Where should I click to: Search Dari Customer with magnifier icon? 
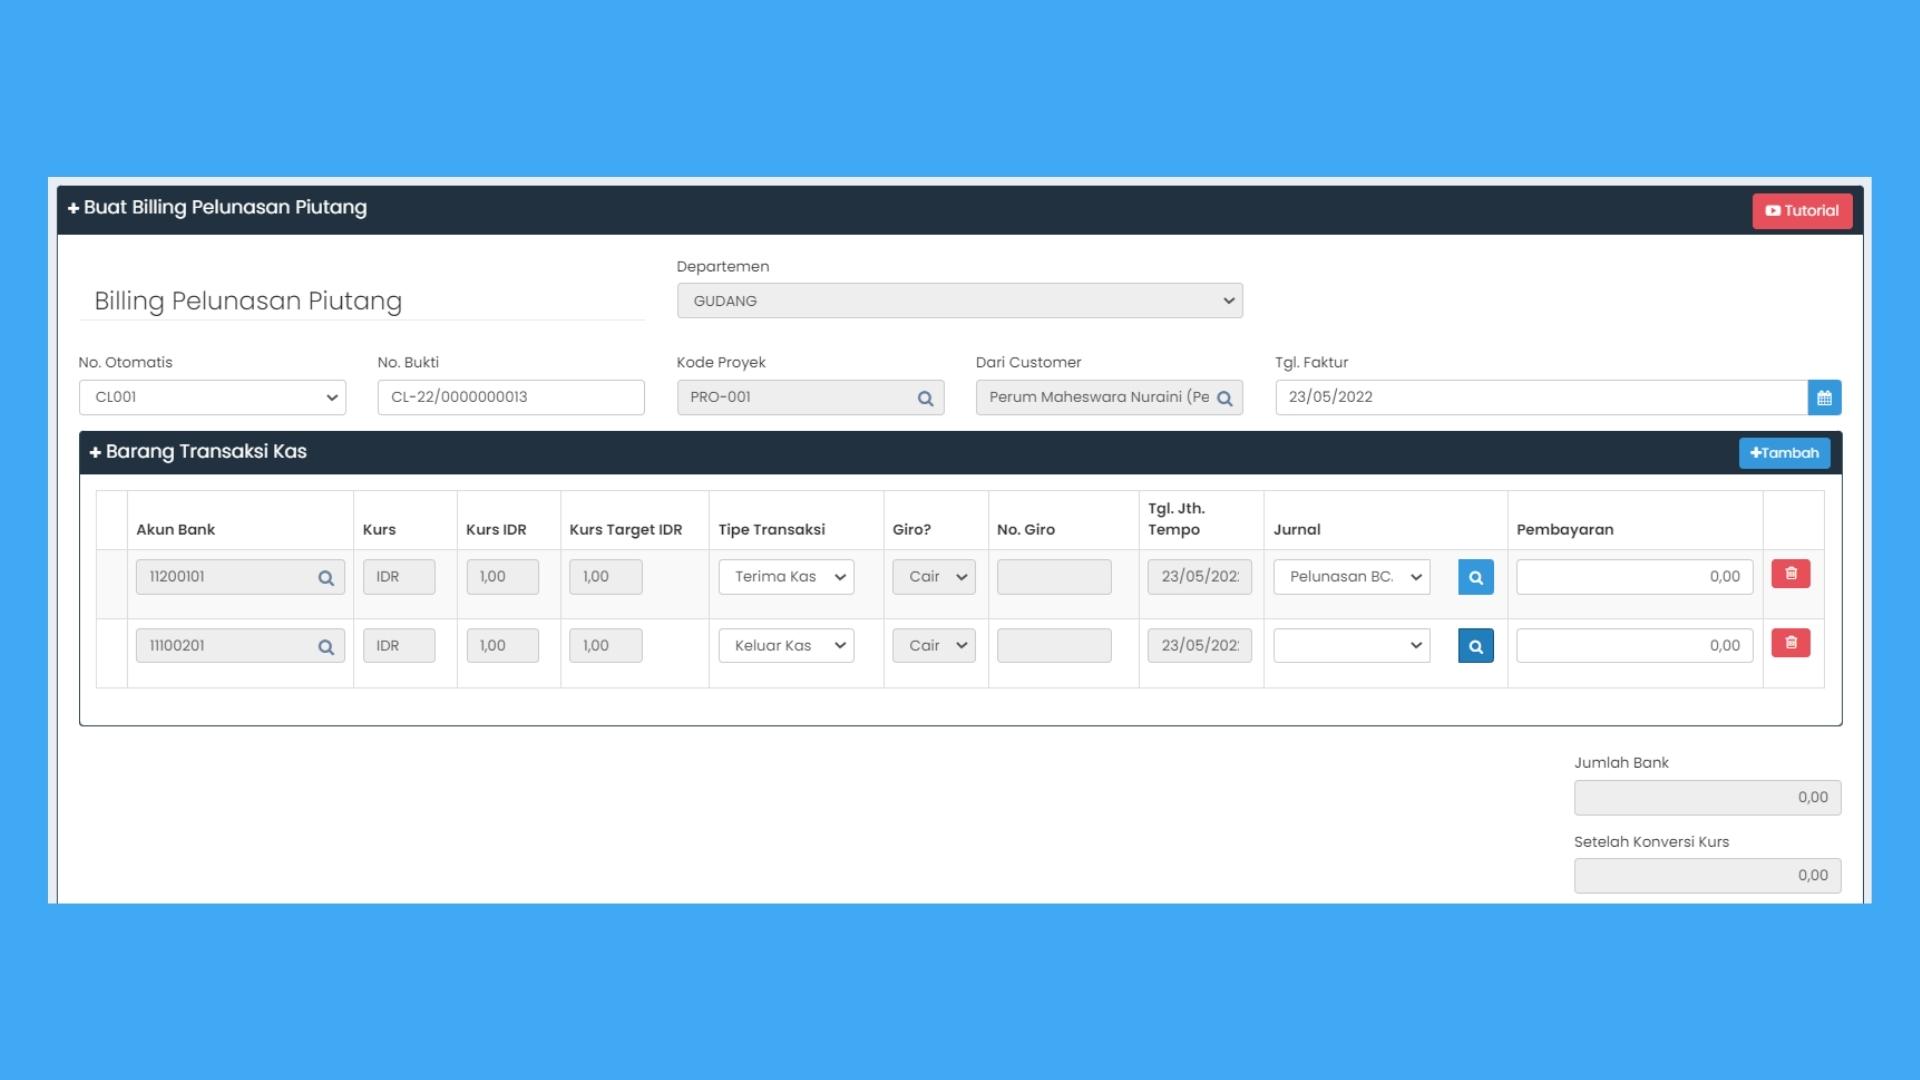pos(1224,398)
